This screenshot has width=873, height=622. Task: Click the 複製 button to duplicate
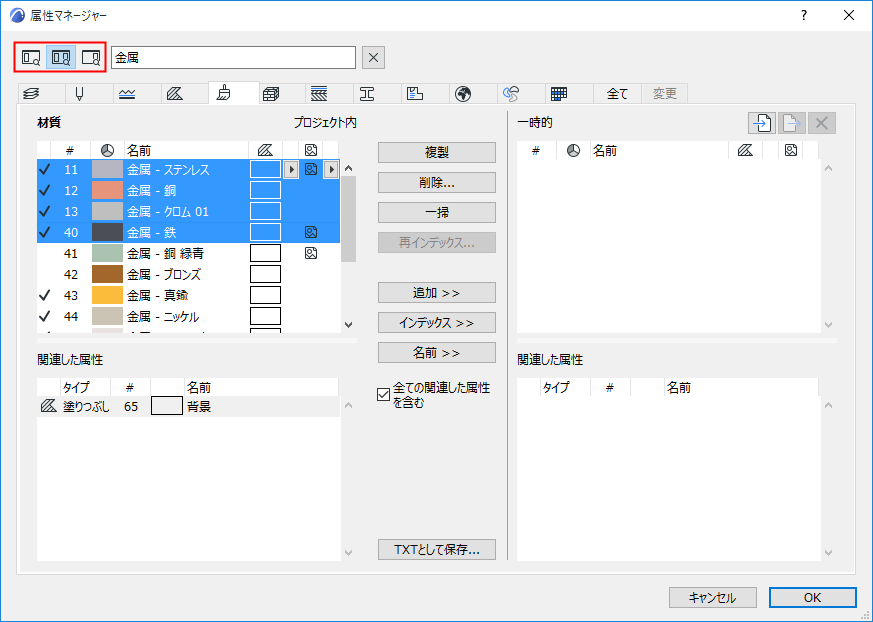(x=436, y=152)
